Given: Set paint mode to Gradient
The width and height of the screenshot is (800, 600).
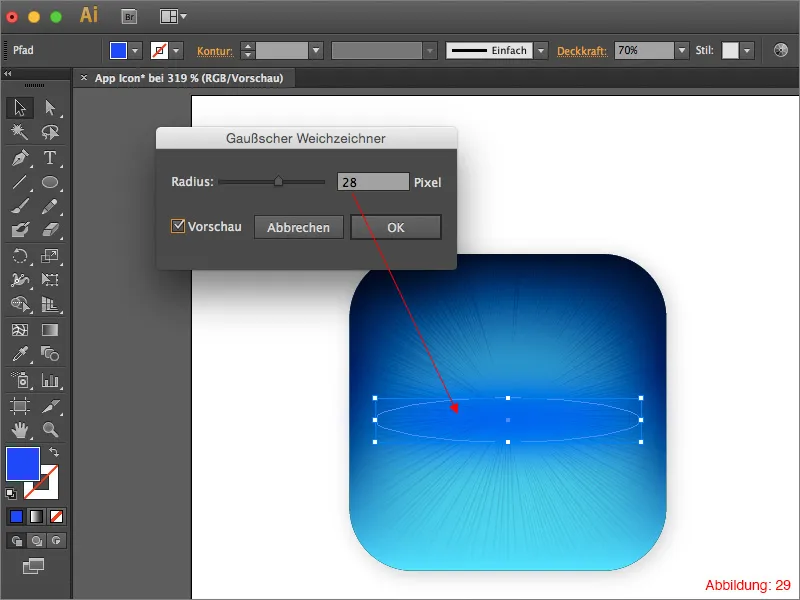Looking at the screenshot, I should [x=36, y=516].
